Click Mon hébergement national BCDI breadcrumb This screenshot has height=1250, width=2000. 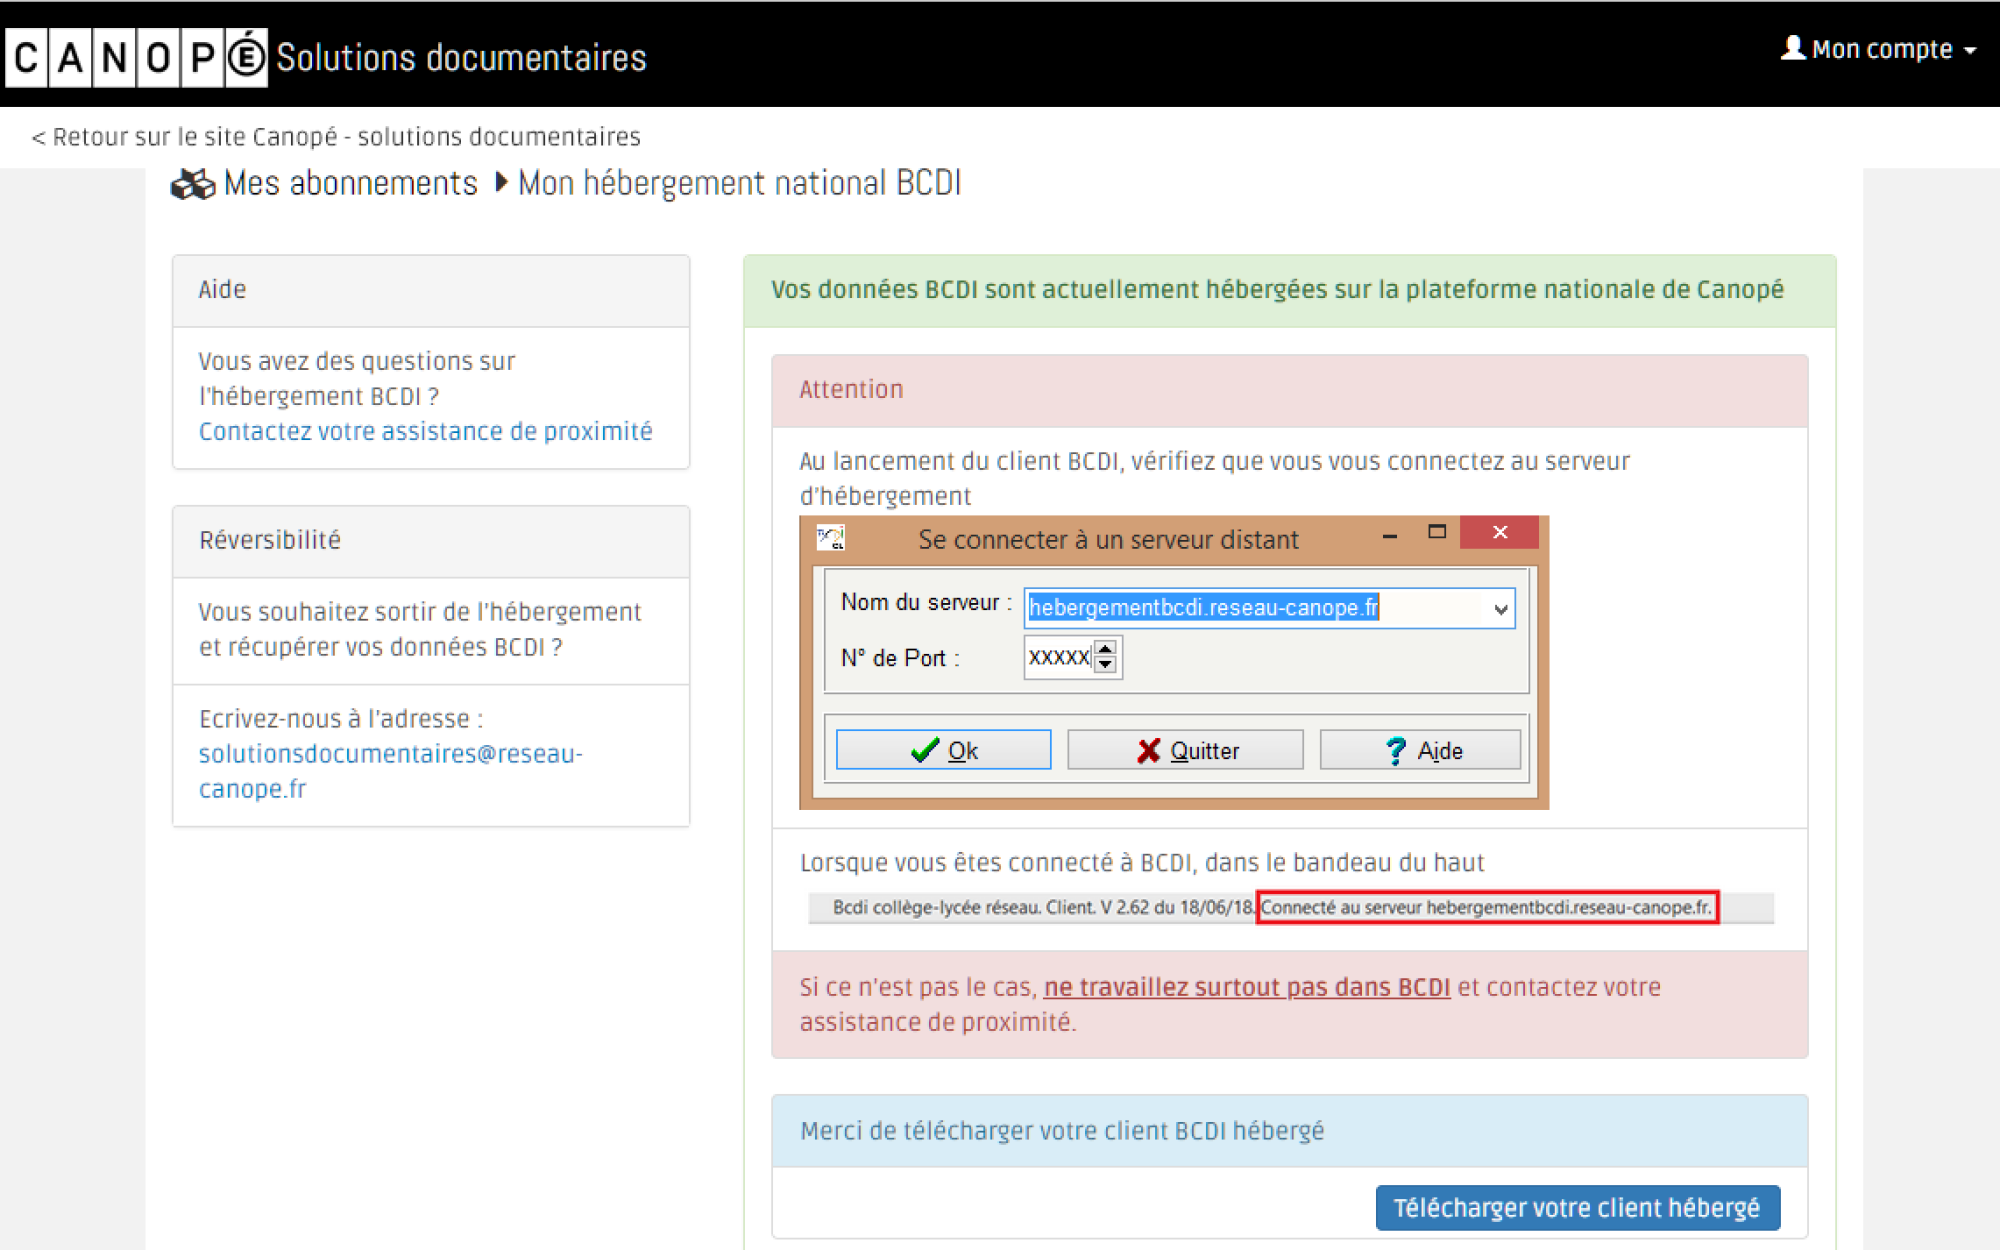click(x=739, y=183)
